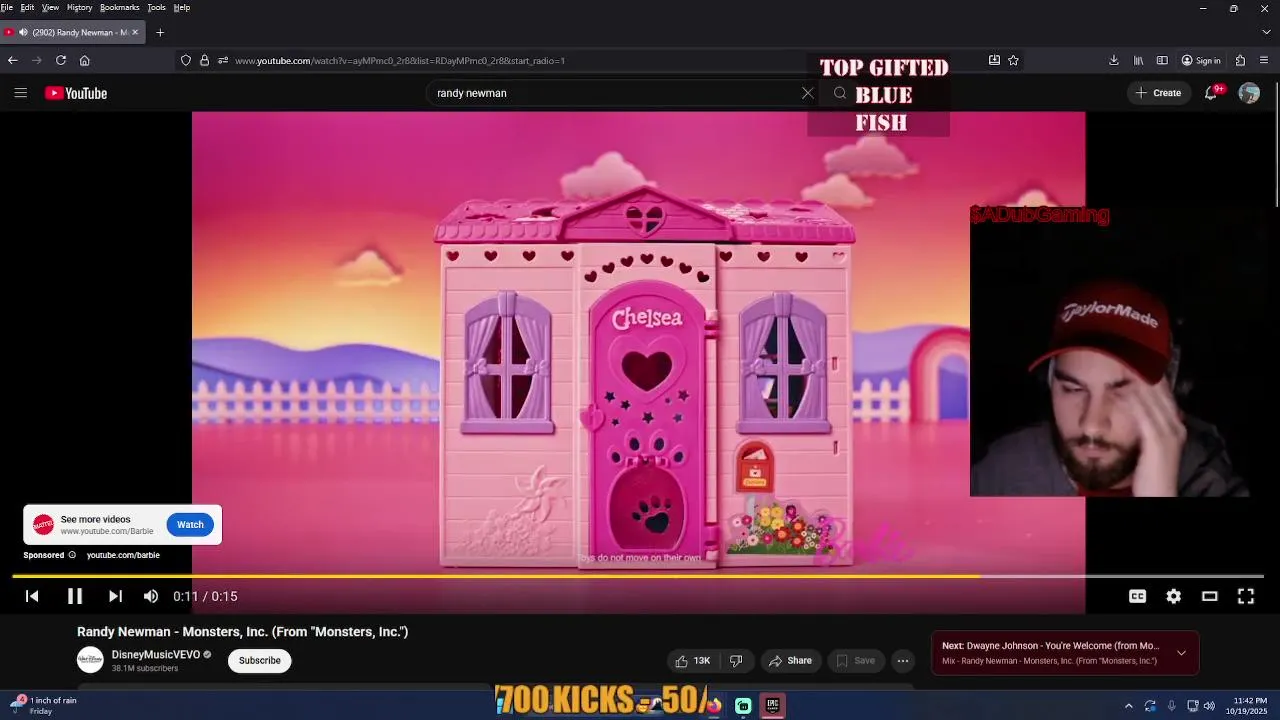Open the Firefox library icon
This screenshot has width=1280, height=720.
point(1138,60)
